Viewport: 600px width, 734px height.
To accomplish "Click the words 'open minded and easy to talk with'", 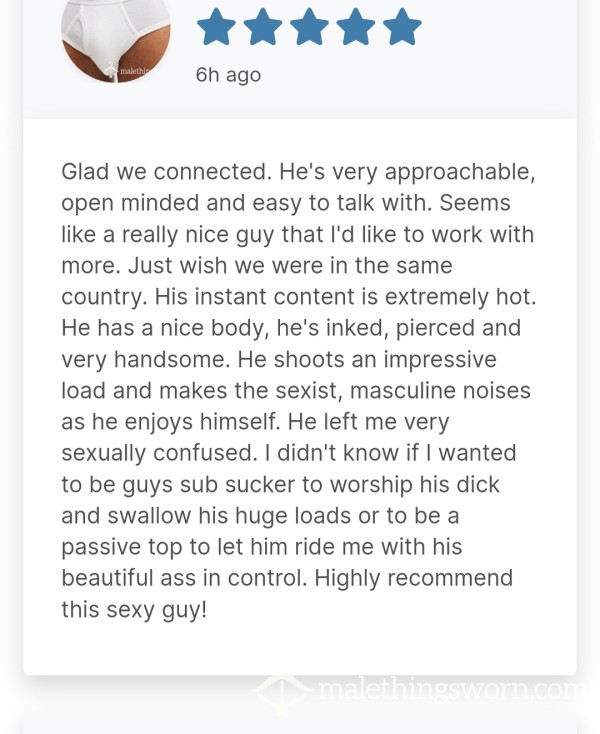I will (246, 203).
